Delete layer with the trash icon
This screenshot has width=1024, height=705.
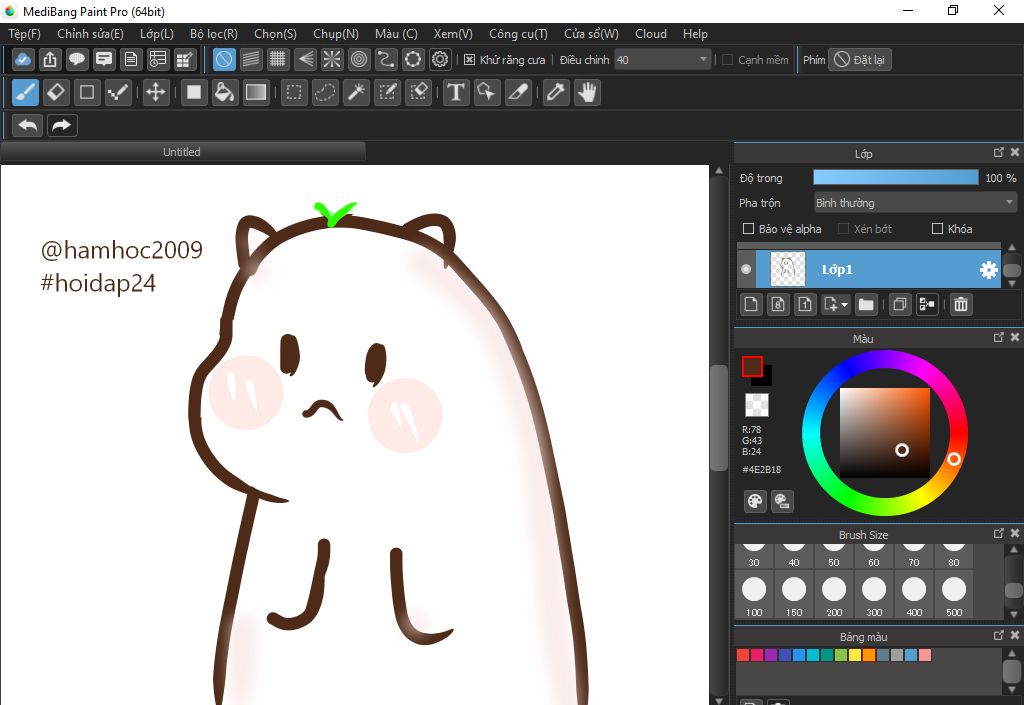[x=961, y=304]
